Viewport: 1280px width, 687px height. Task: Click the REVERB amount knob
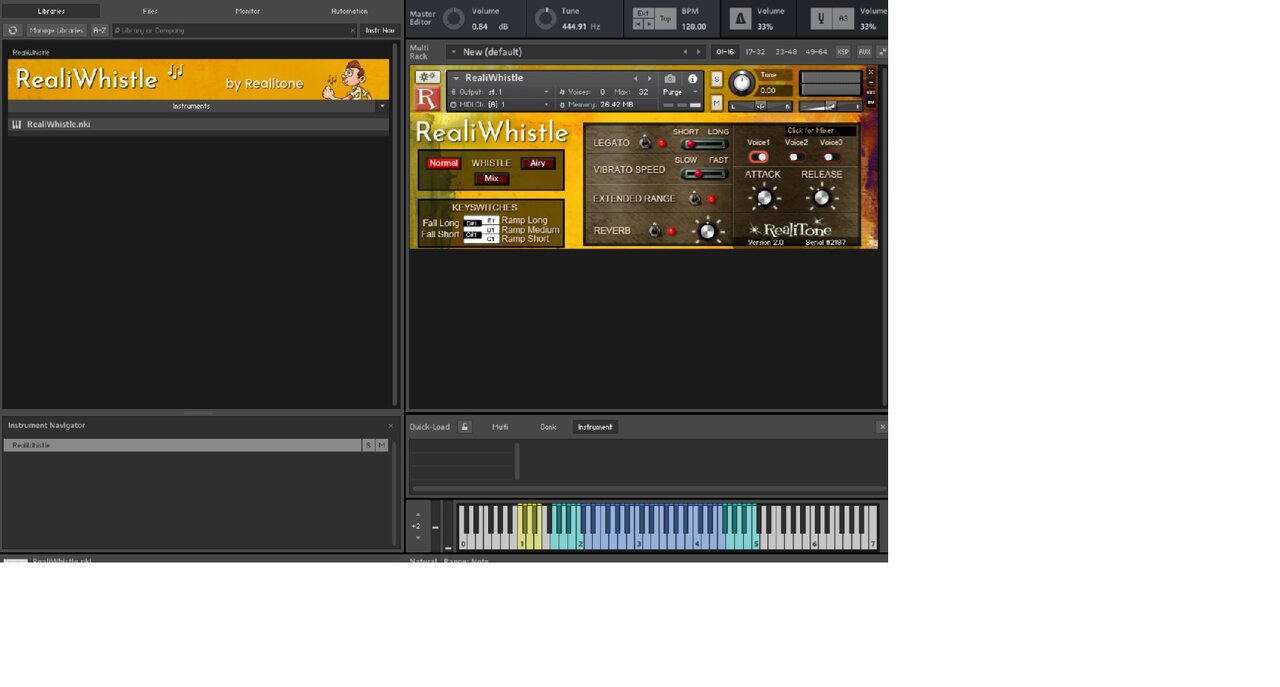click(x=707, y=231)
